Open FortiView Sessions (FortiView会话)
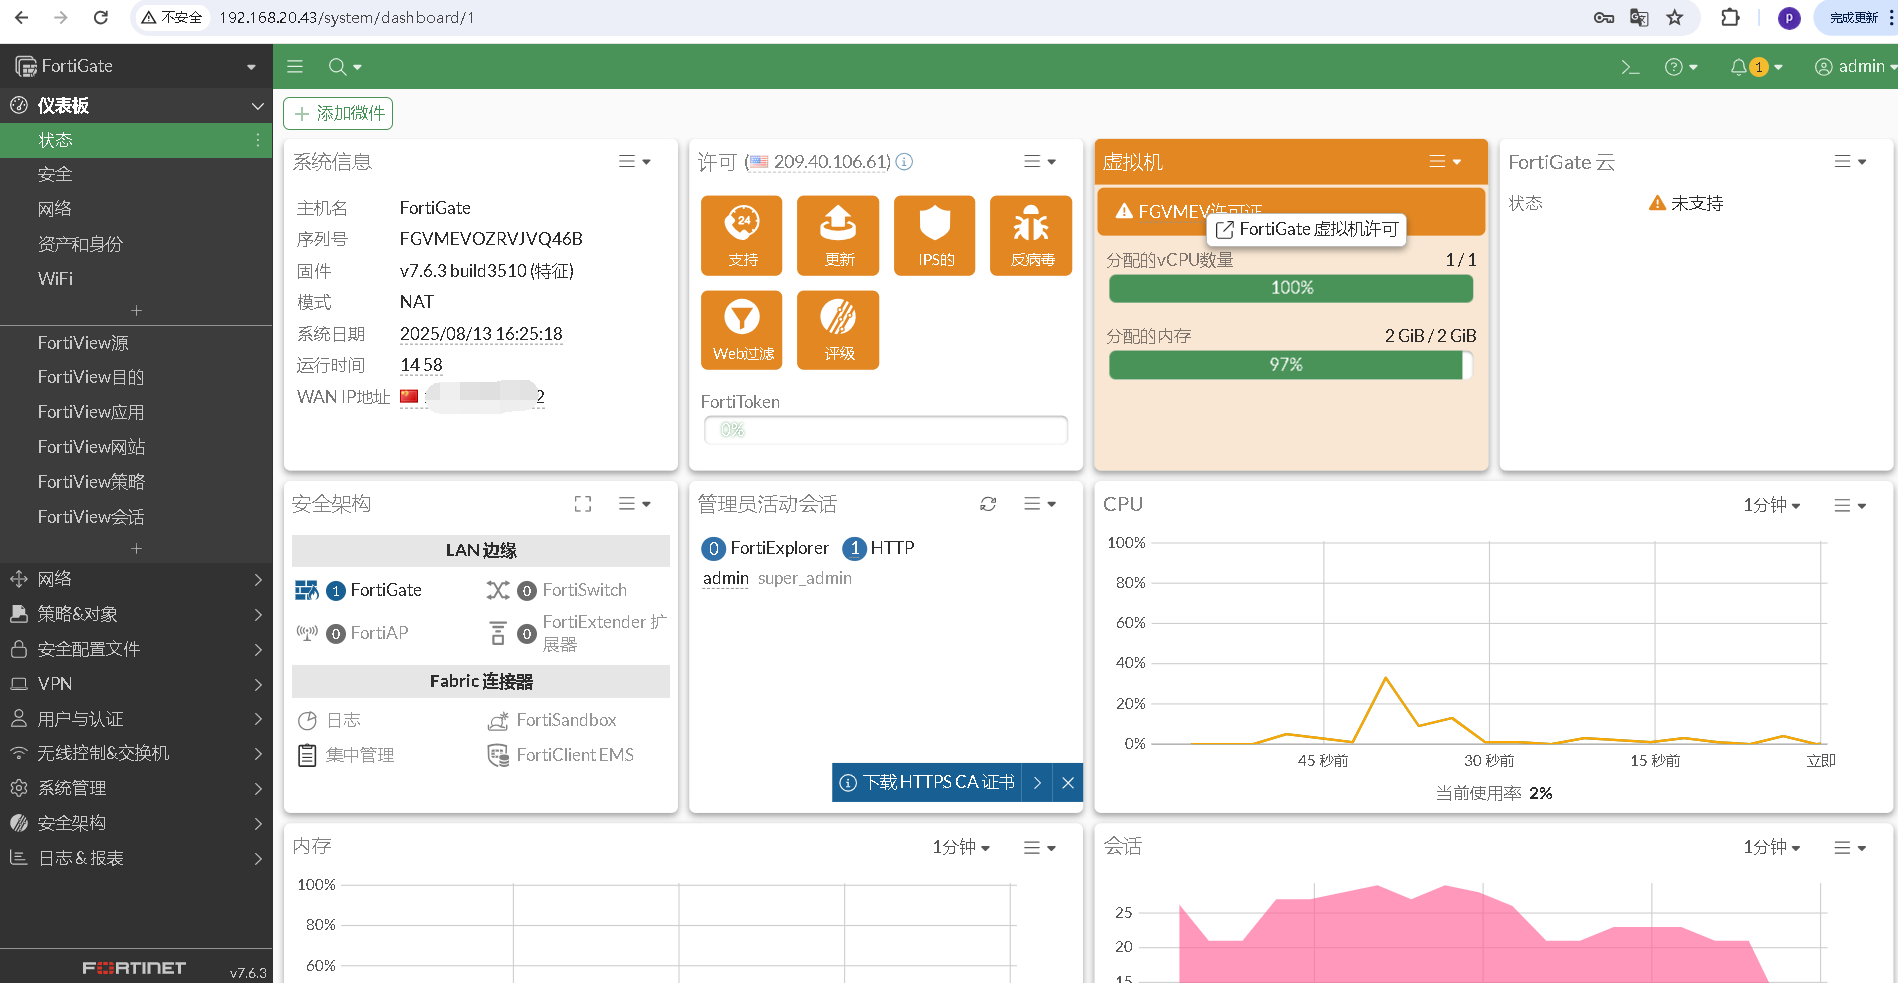 coord(136,517)
